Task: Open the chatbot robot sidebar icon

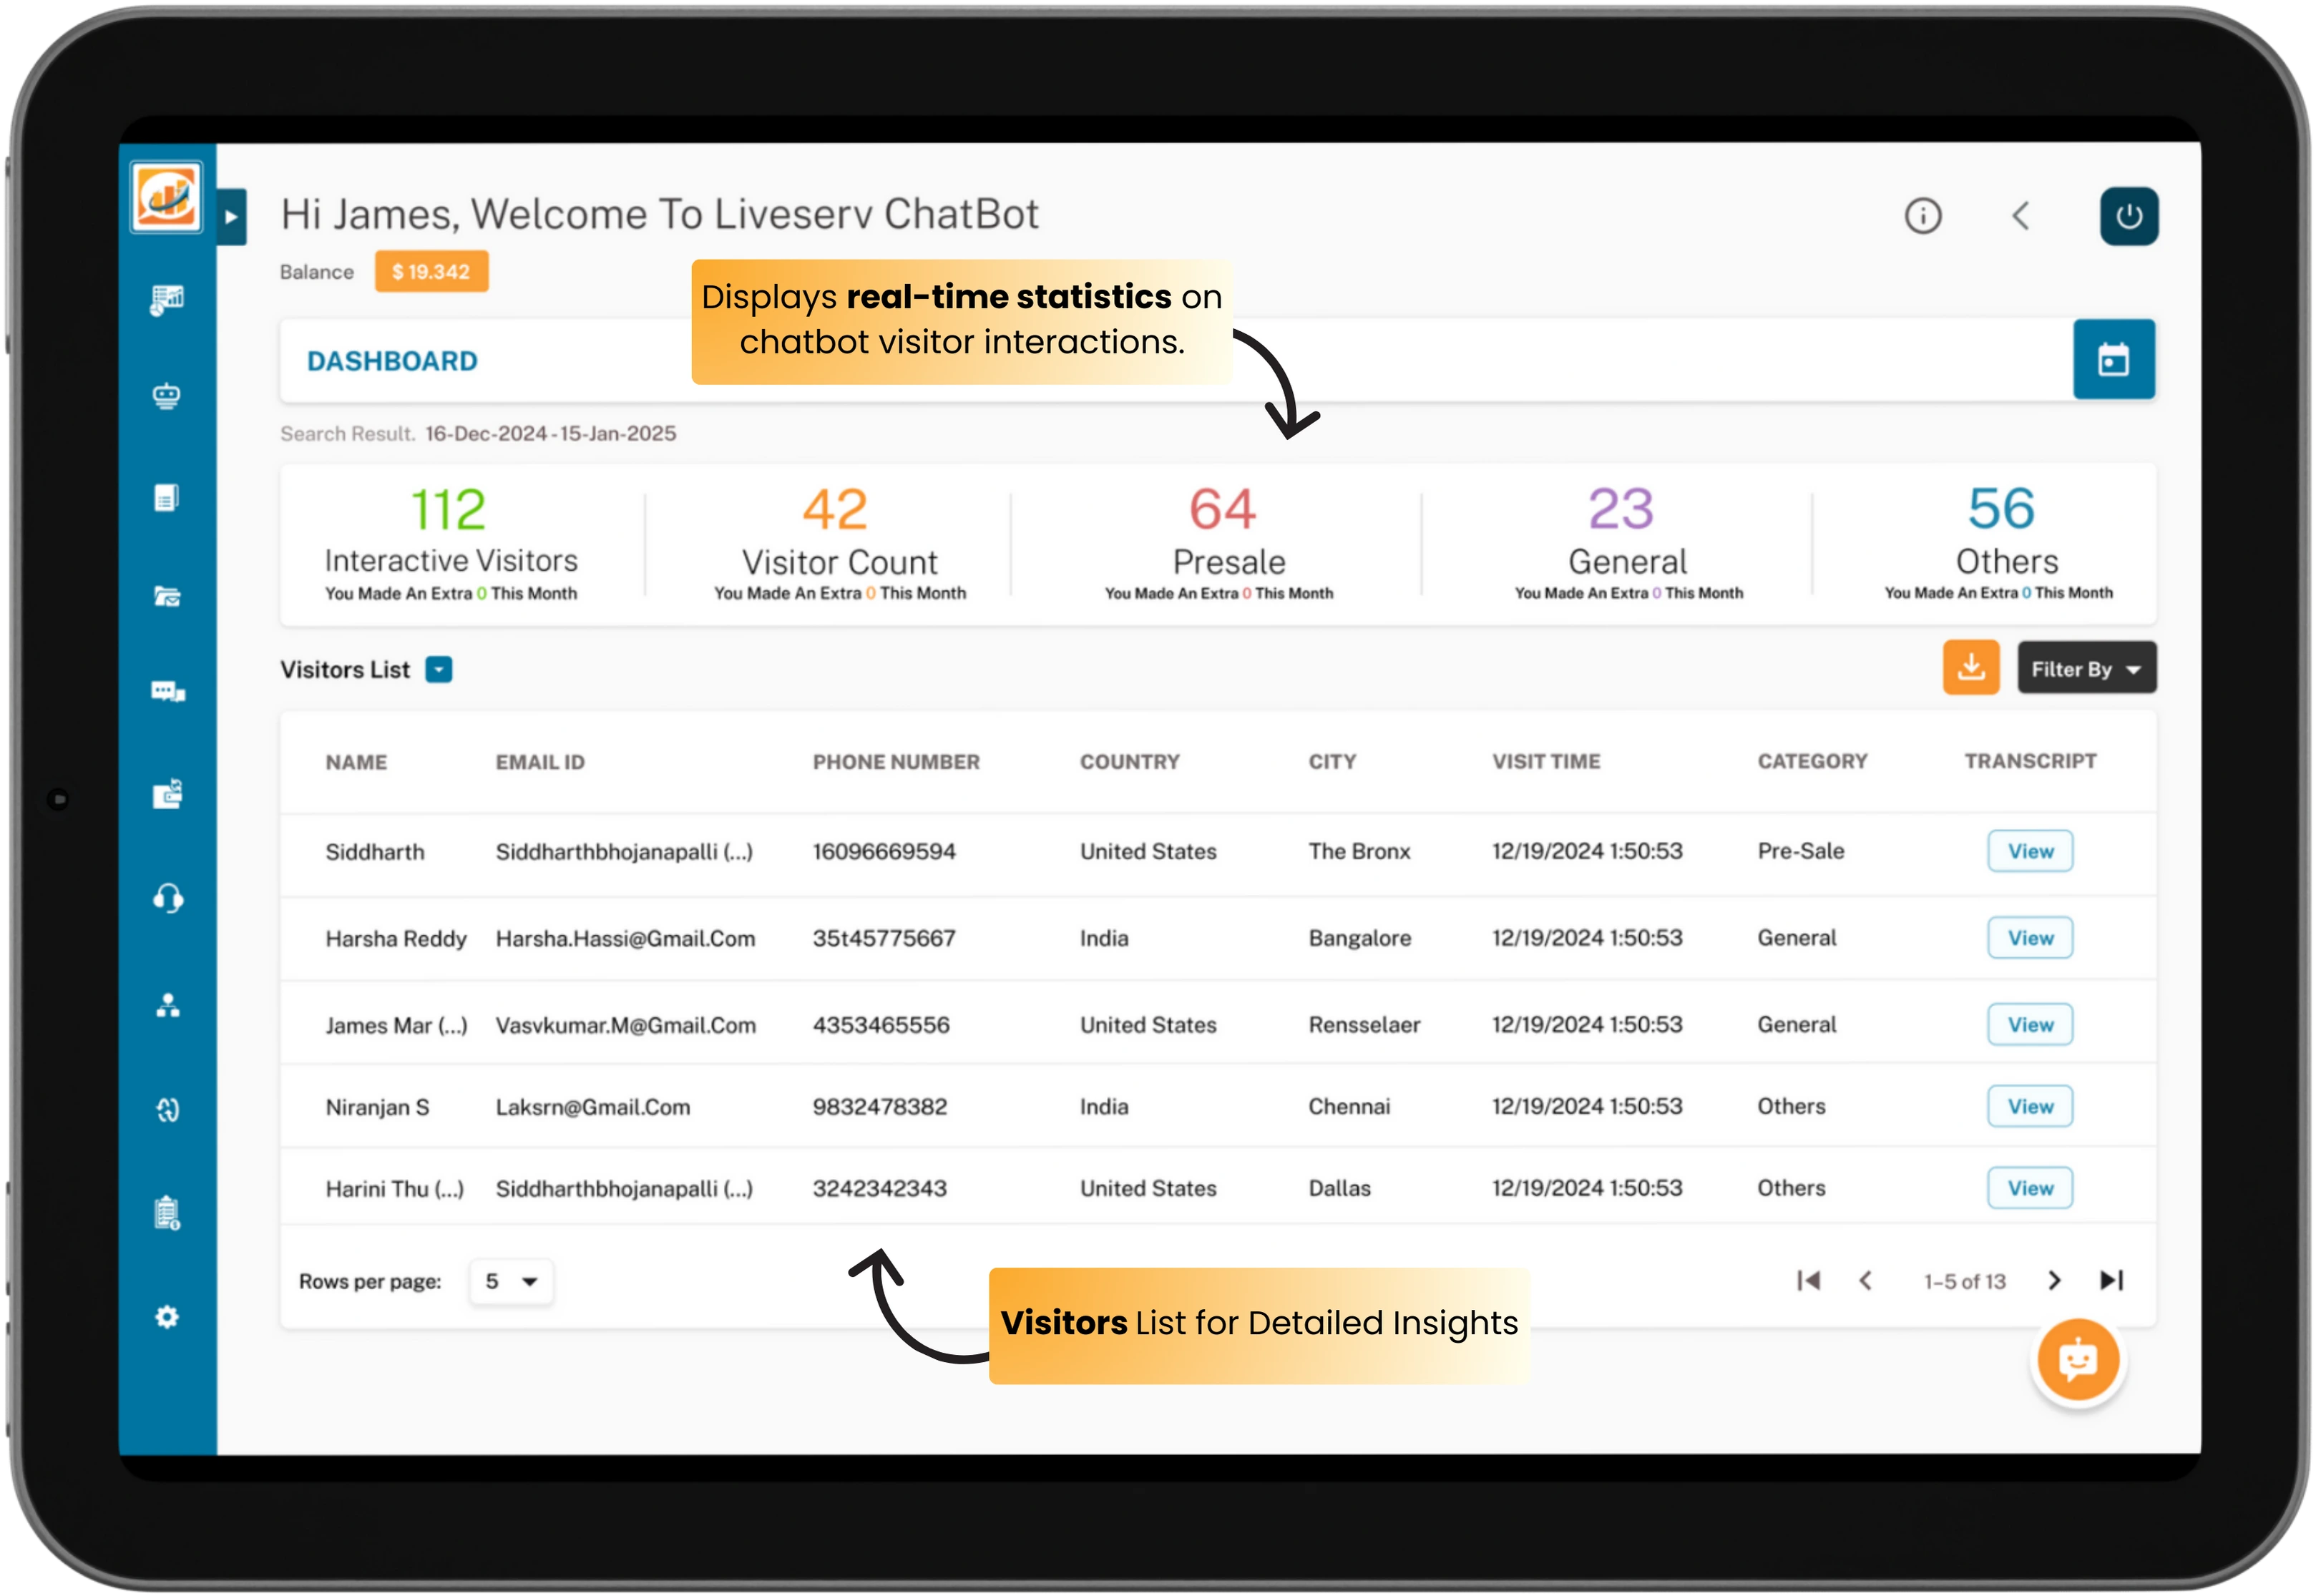Action: click(167, 396)
